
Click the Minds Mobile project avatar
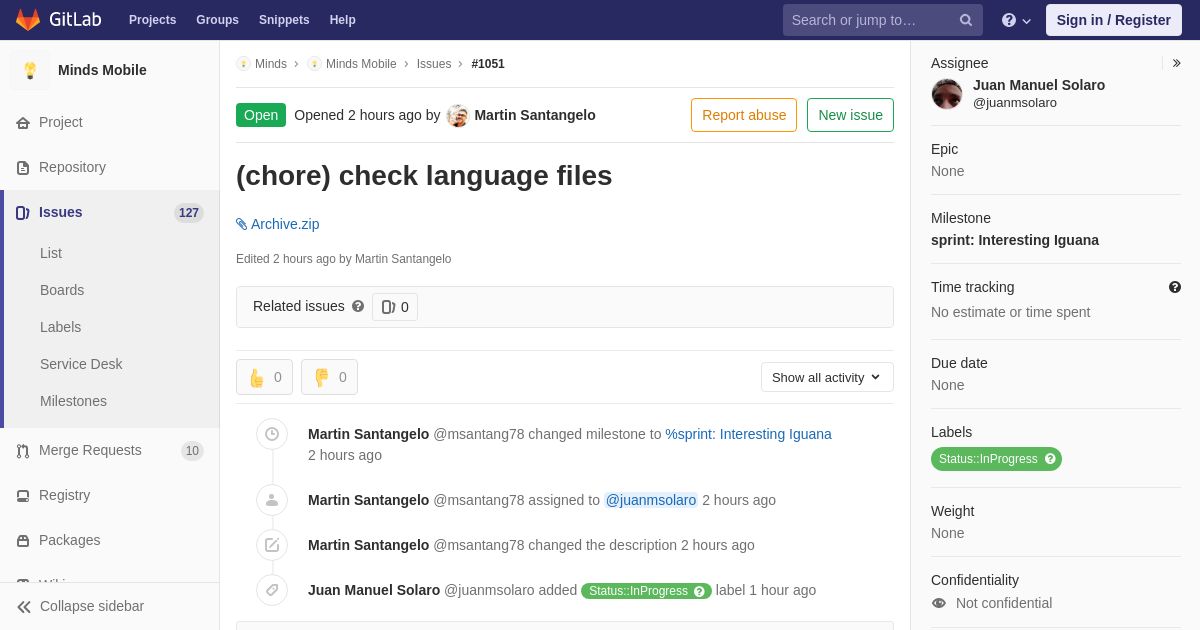click(30, 70)
